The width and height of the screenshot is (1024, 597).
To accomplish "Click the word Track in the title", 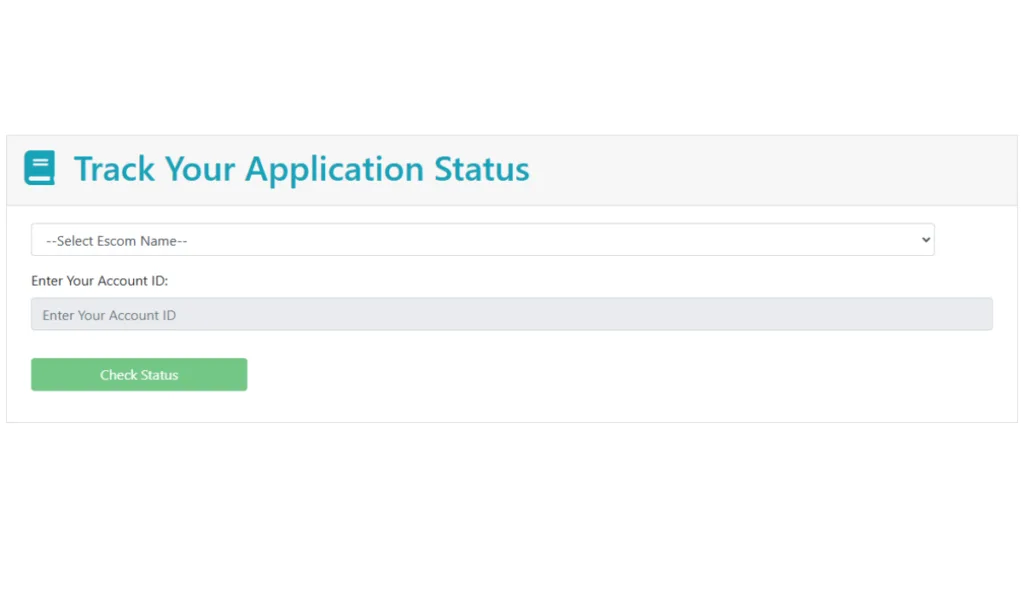I will click(x=114, y=169).
